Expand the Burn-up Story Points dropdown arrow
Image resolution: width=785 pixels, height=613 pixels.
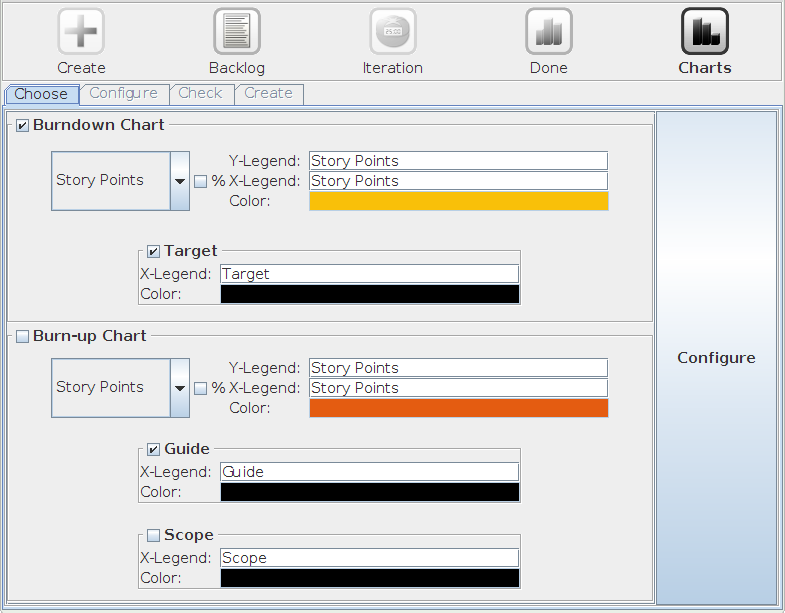pos(180,388)
